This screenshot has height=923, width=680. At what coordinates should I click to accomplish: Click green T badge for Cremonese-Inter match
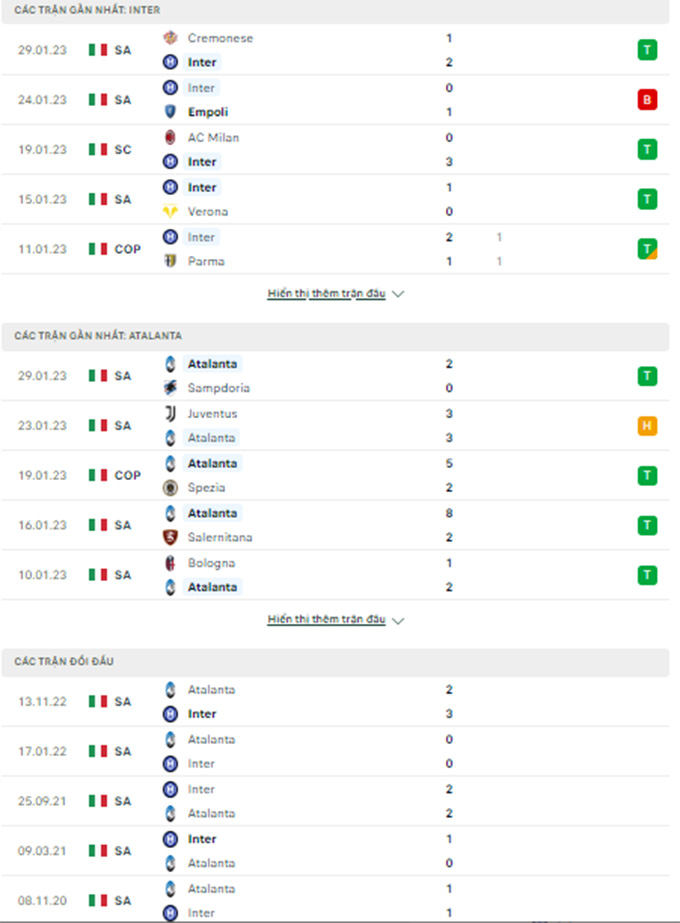647,50
